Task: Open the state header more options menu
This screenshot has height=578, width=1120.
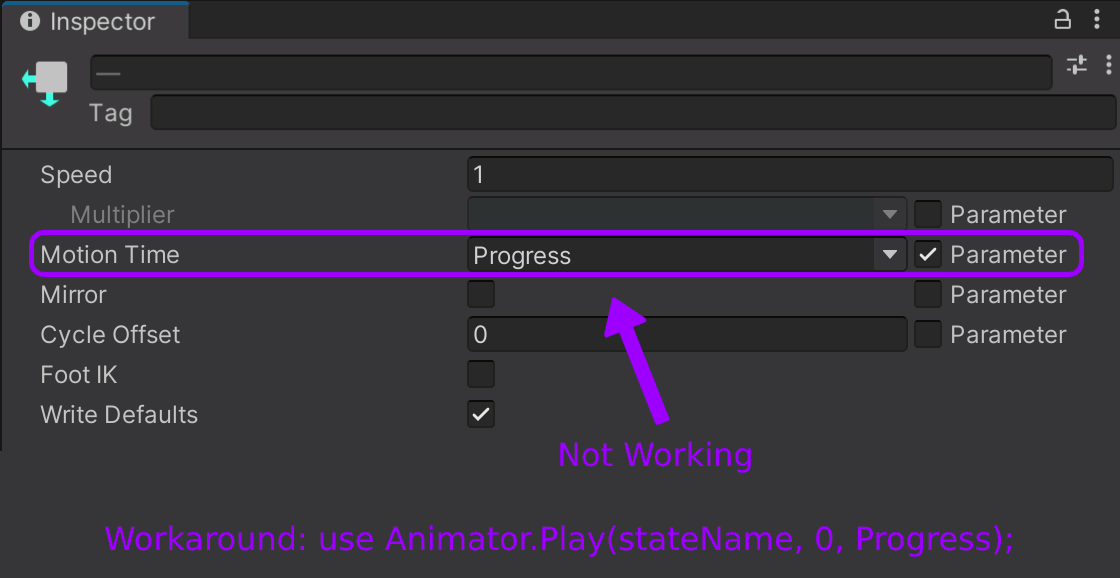Action: (x=1108, y=66)
